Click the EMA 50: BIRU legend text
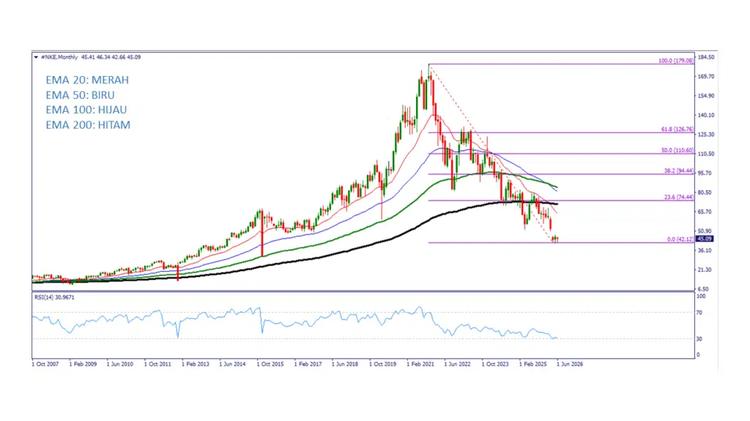 pyautogui.click(x=80, y=95)
